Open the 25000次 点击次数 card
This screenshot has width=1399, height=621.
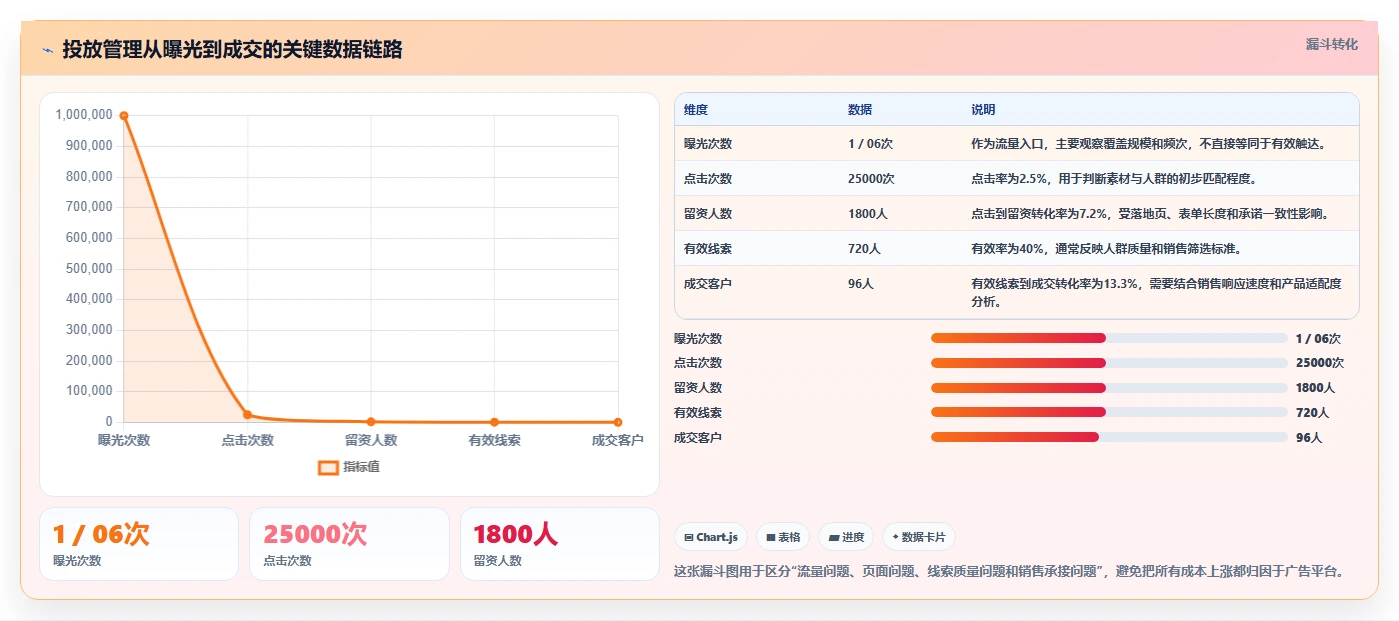point(349,544)
